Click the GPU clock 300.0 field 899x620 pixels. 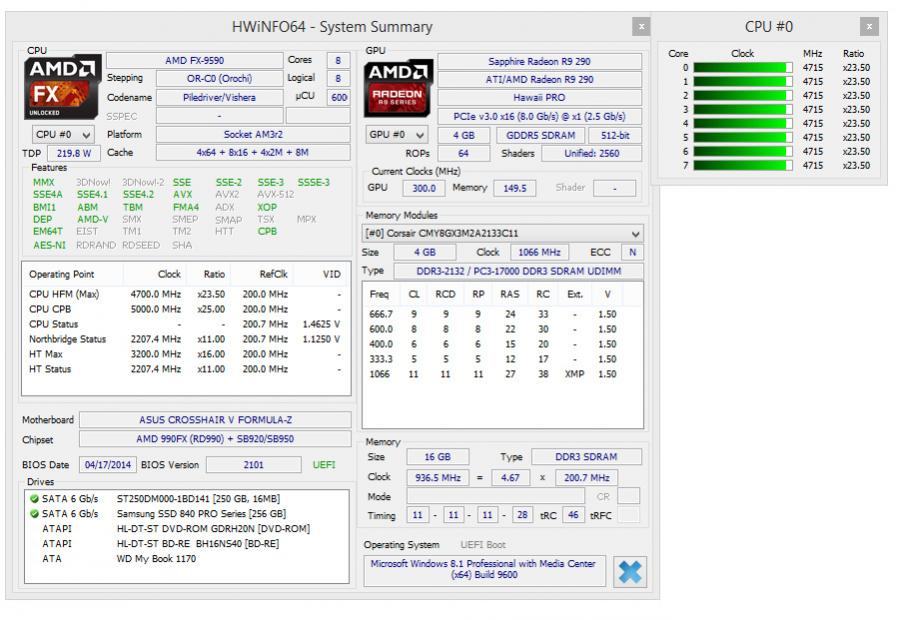tap(424, 188)
